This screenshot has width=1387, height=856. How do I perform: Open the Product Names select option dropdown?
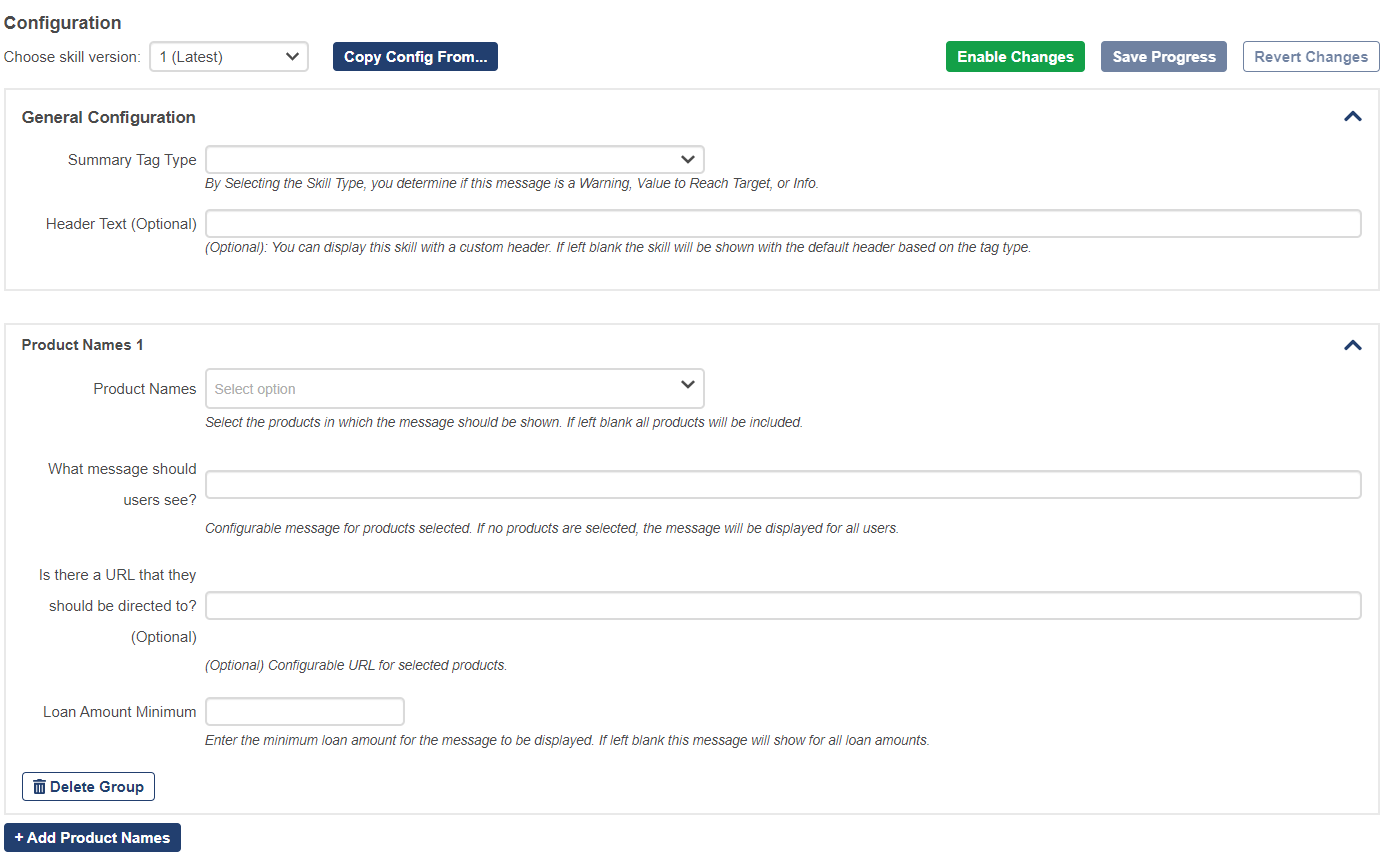tap(455, 388)
